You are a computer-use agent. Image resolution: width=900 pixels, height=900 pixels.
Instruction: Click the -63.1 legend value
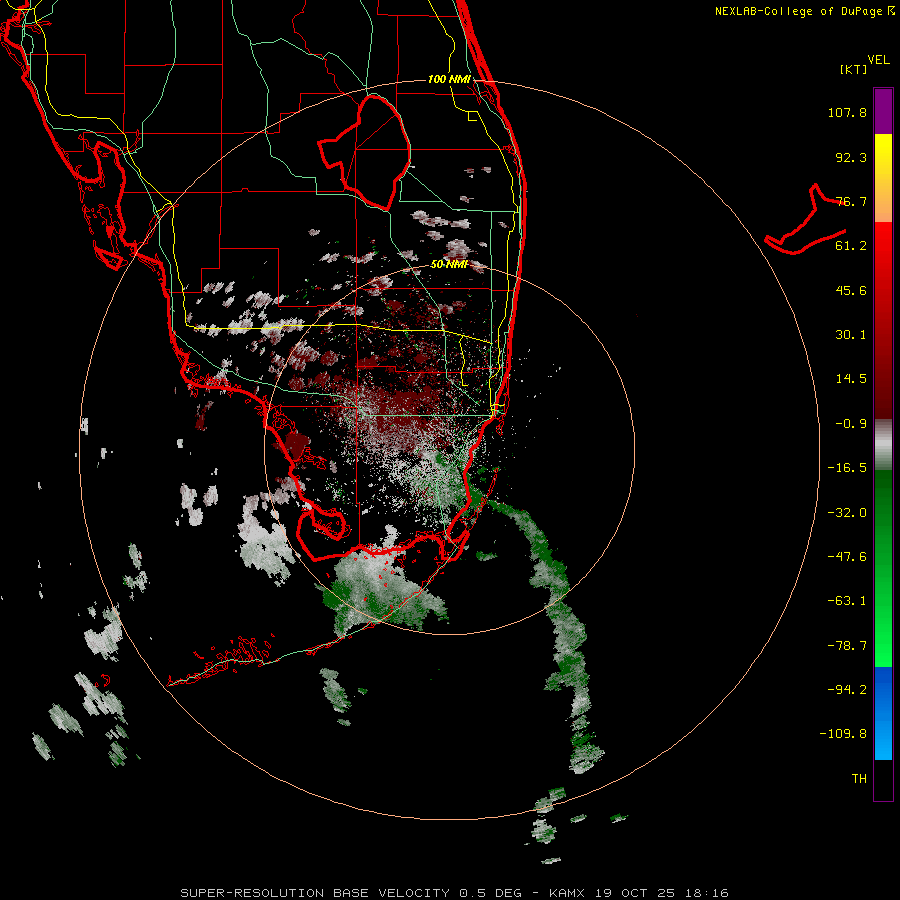click(x=847, y=601)
